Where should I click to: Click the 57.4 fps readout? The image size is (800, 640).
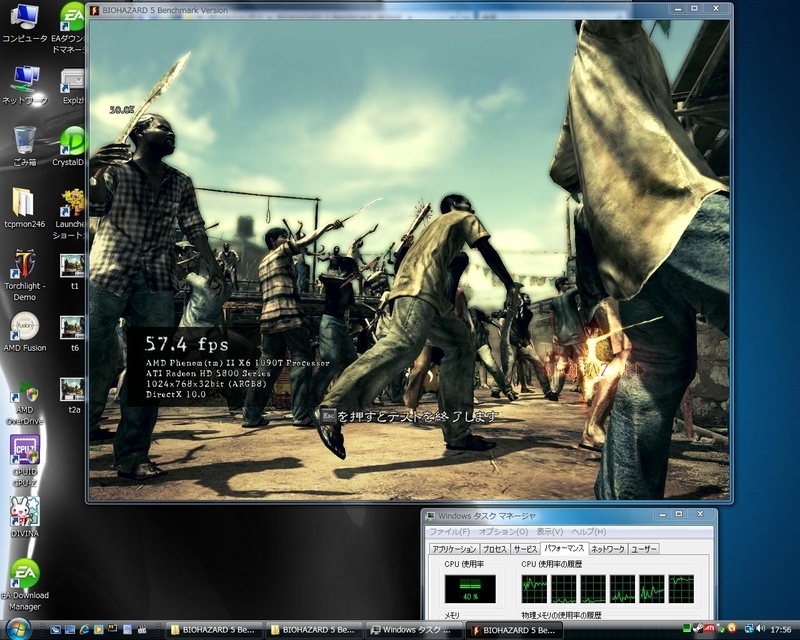[187, 344]
